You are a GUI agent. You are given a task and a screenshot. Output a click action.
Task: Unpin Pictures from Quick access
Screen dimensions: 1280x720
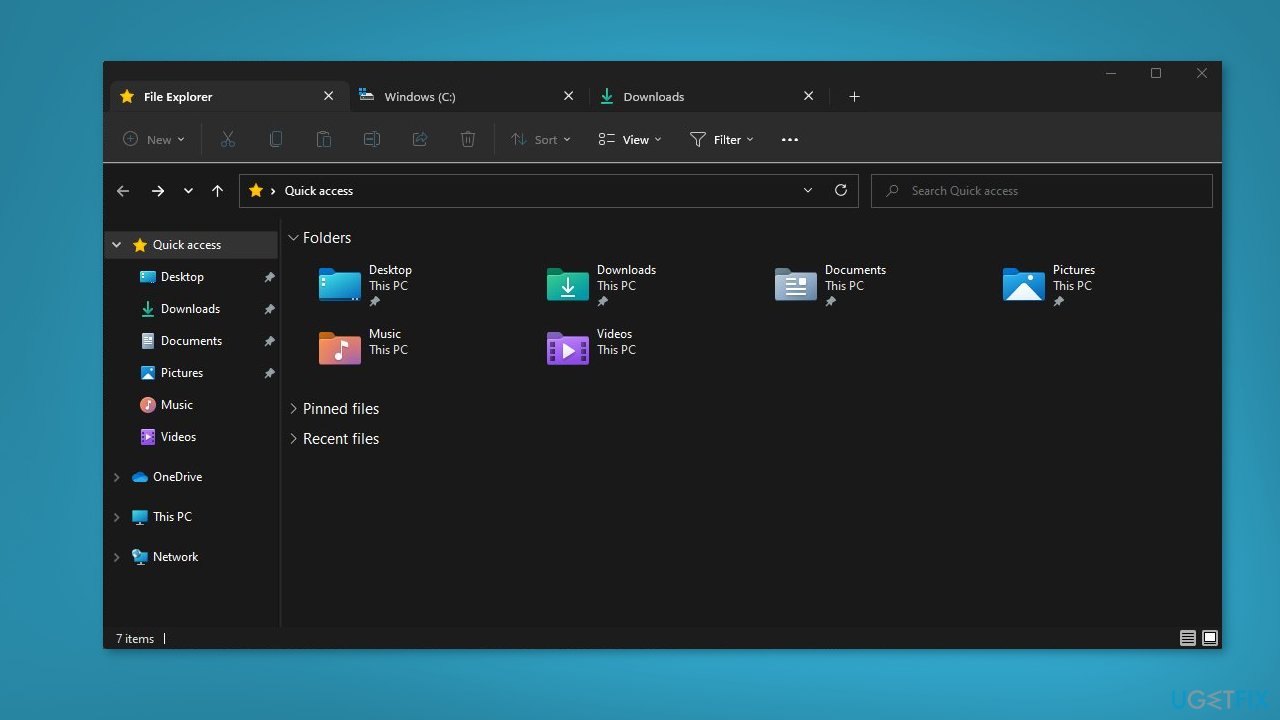point(269,372)
